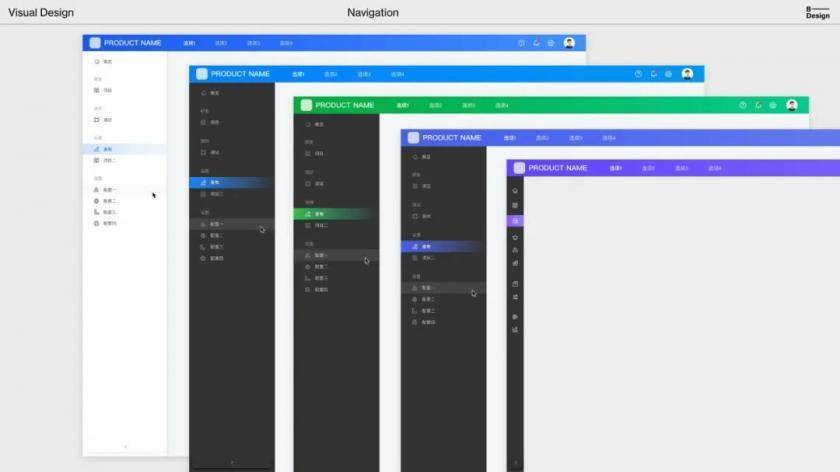Collapse the first dark sidebar with its bottom chevron
Image resolution: width=840 pixels, height=472 pixels.
point(232,462)
